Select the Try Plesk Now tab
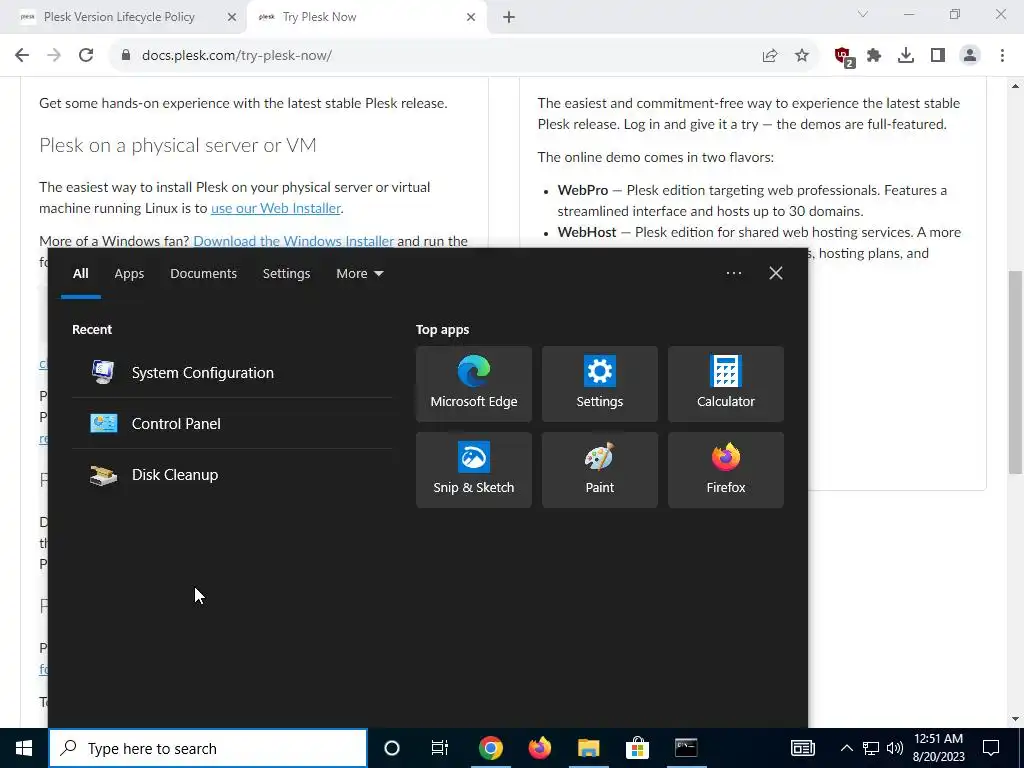Image resolution: width=1024 pixels, height=768 pixels. pos(367,17)
